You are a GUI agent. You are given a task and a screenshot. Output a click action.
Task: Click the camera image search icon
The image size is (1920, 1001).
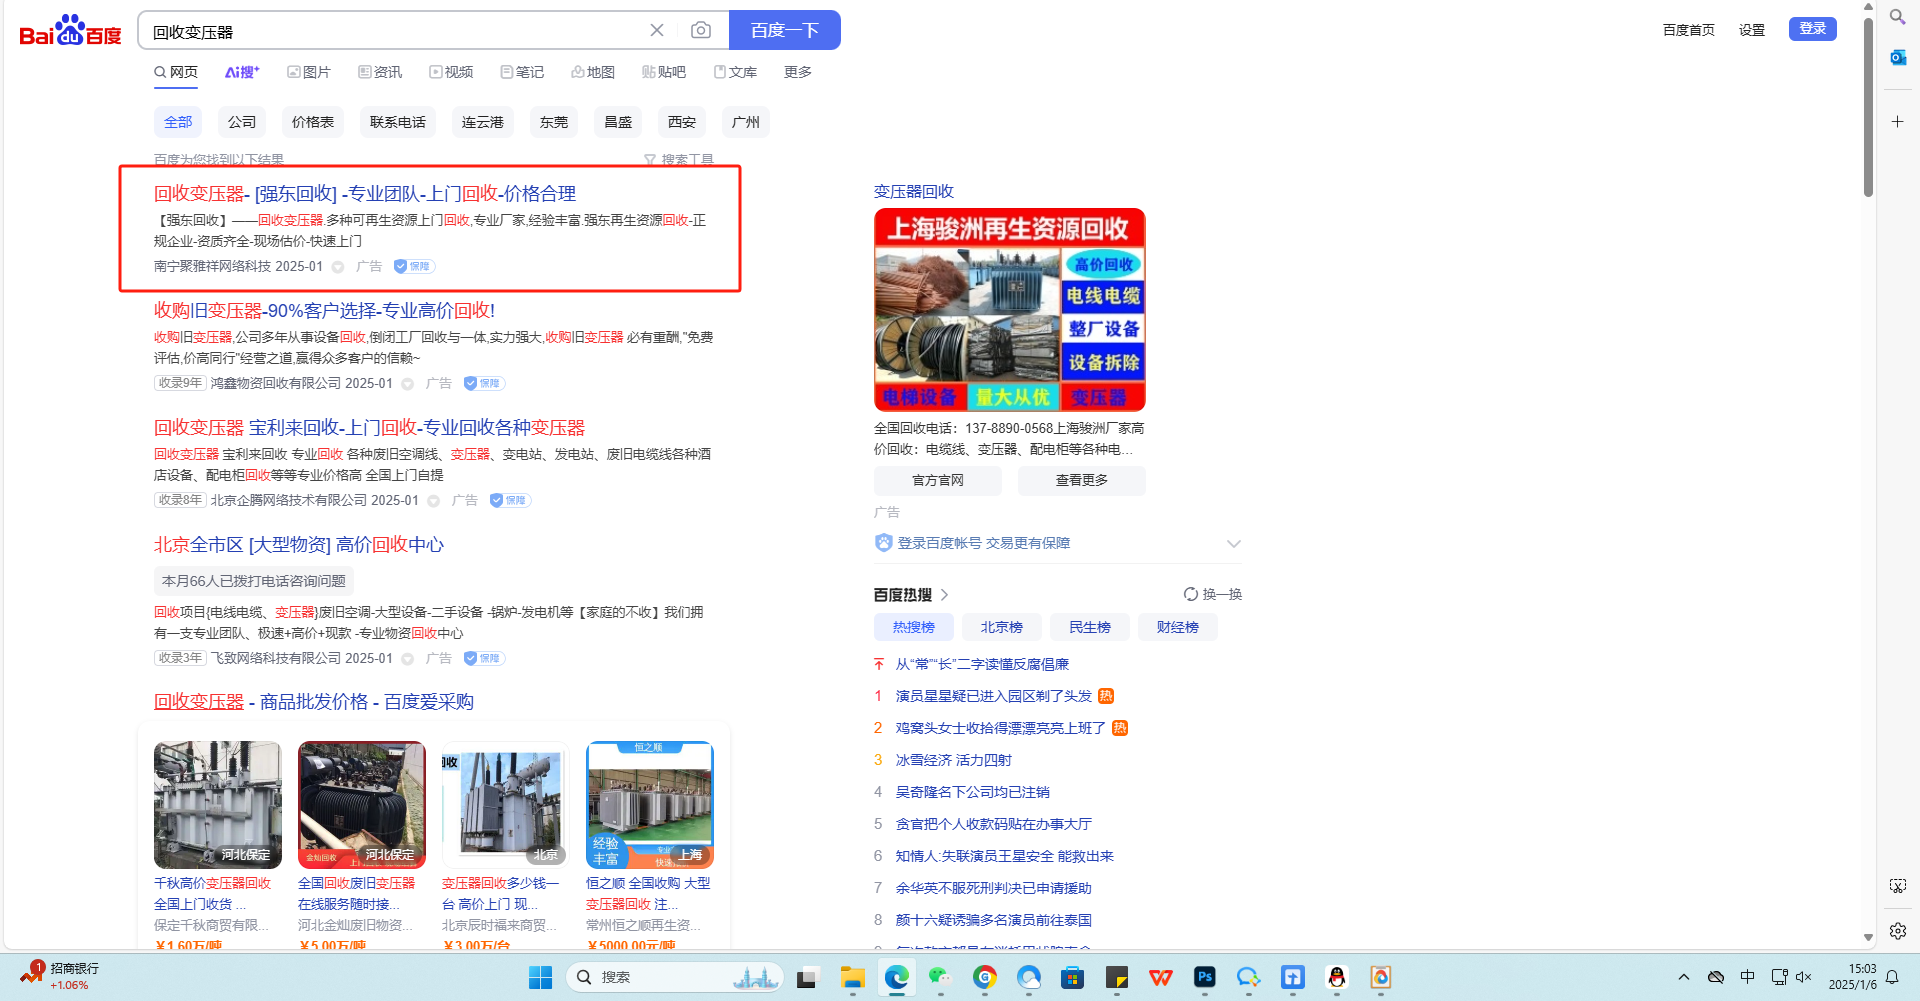(701, 31)
